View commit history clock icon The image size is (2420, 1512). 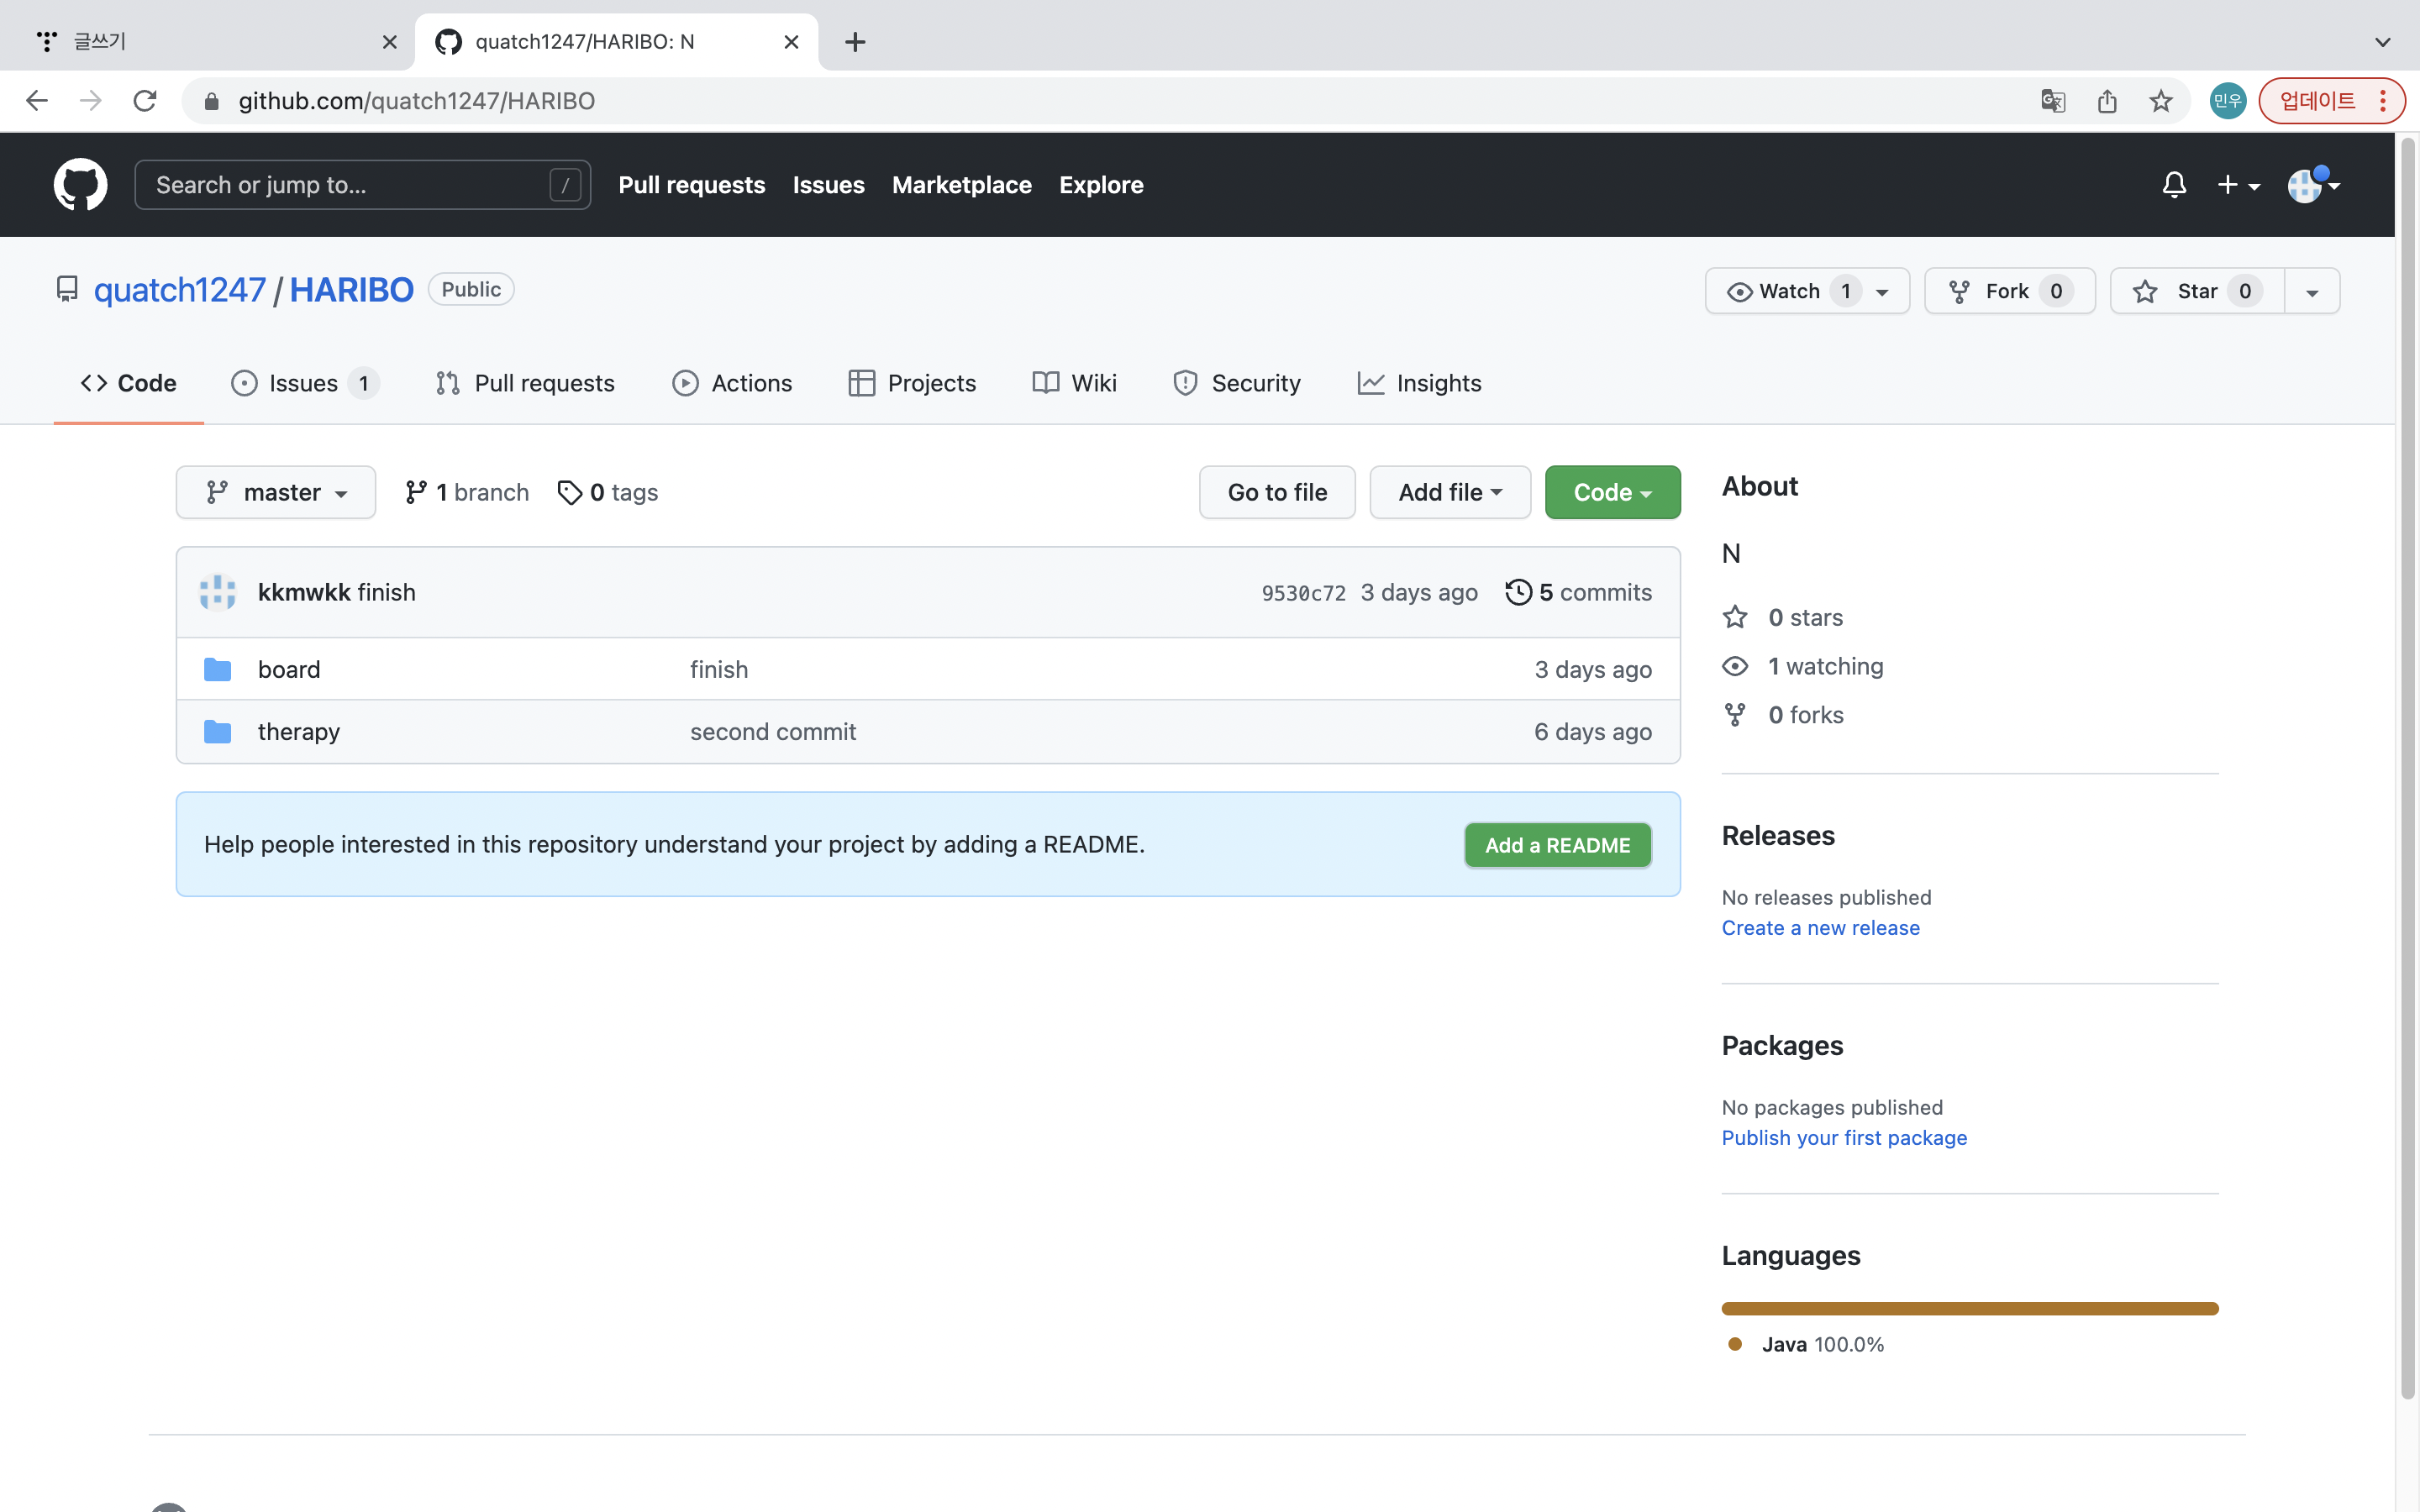point(1518,592)
